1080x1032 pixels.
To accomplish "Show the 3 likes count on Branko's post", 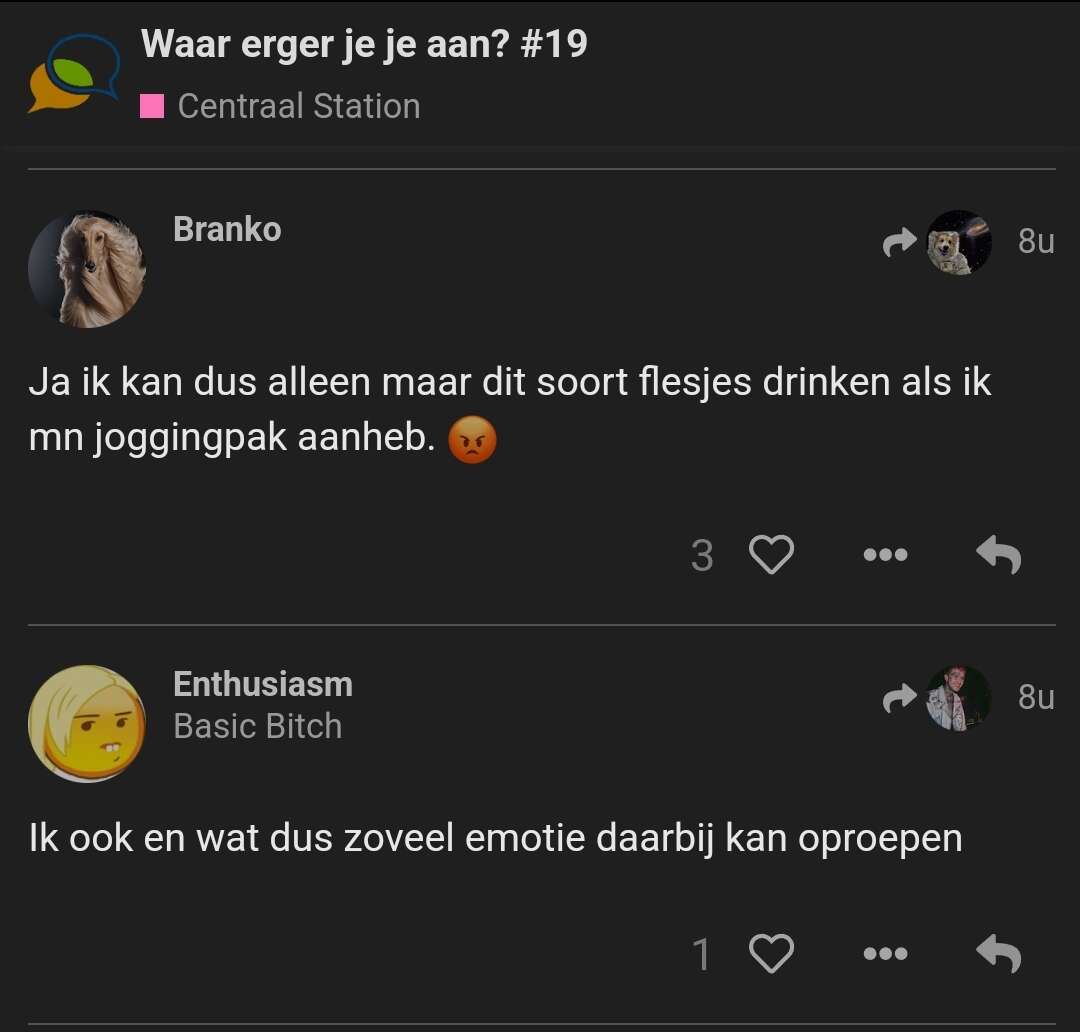I will click(702, 555).
